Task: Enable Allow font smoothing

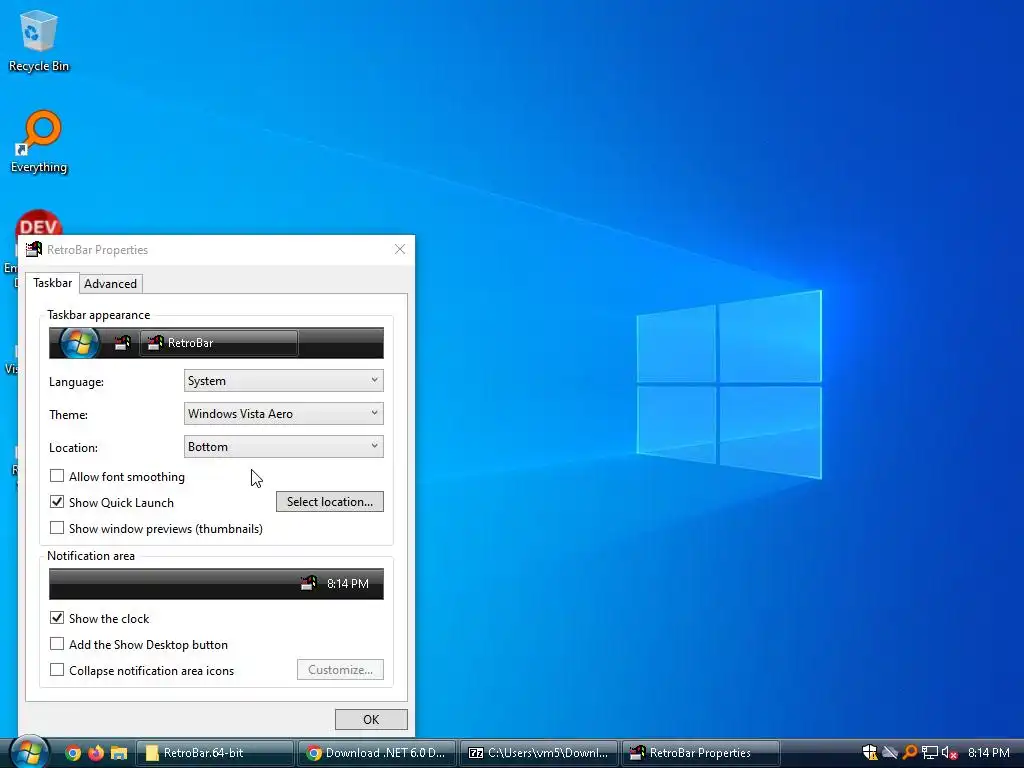Action: [57, 476]
